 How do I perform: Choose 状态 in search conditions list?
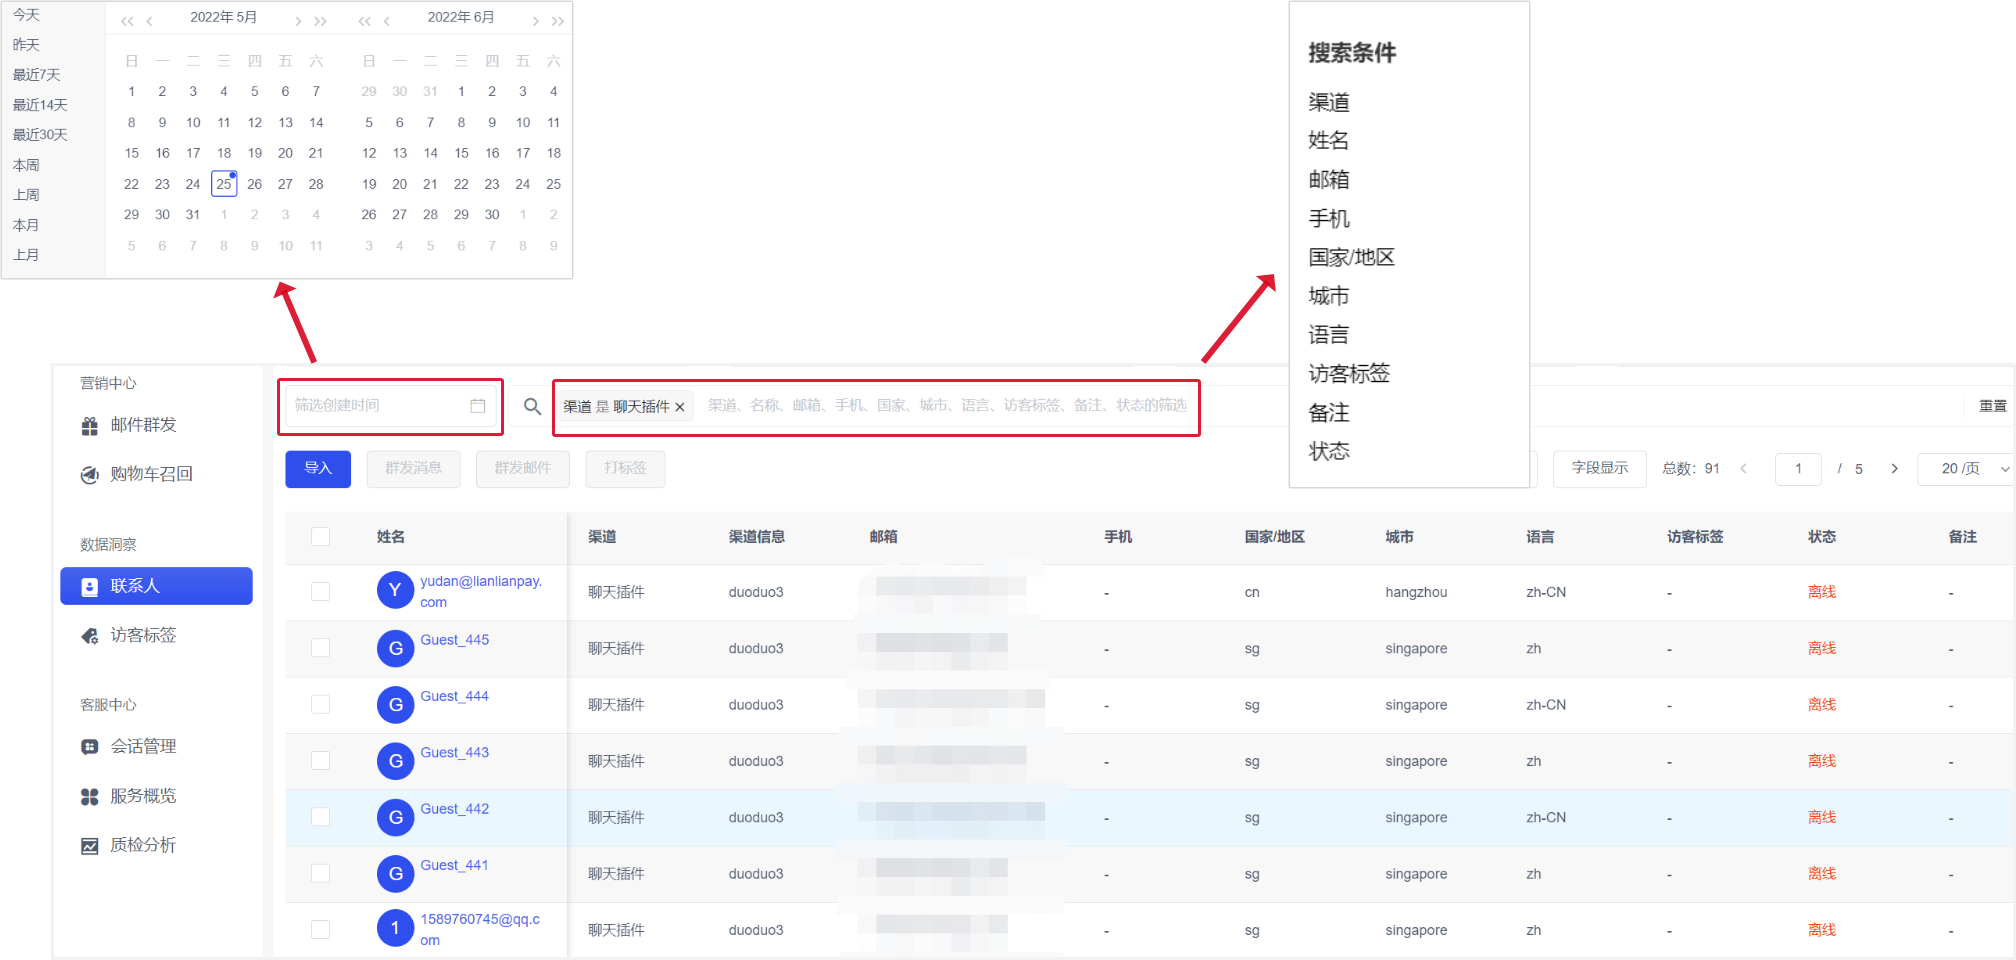click(1329, 452)
